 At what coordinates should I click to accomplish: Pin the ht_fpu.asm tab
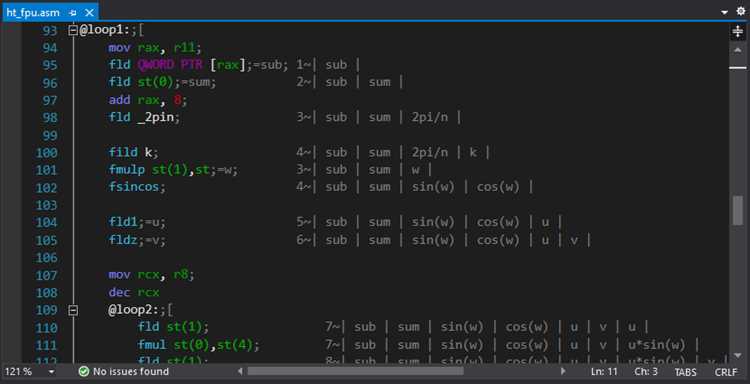pyautogui.click(x=73, y=12)
